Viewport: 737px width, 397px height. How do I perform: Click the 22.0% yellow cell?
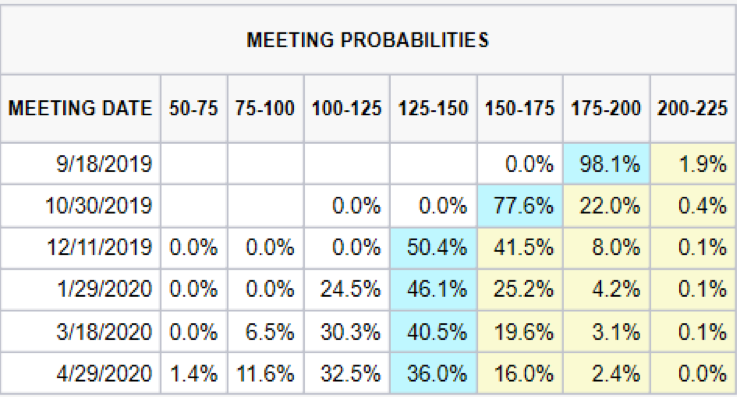606,205
